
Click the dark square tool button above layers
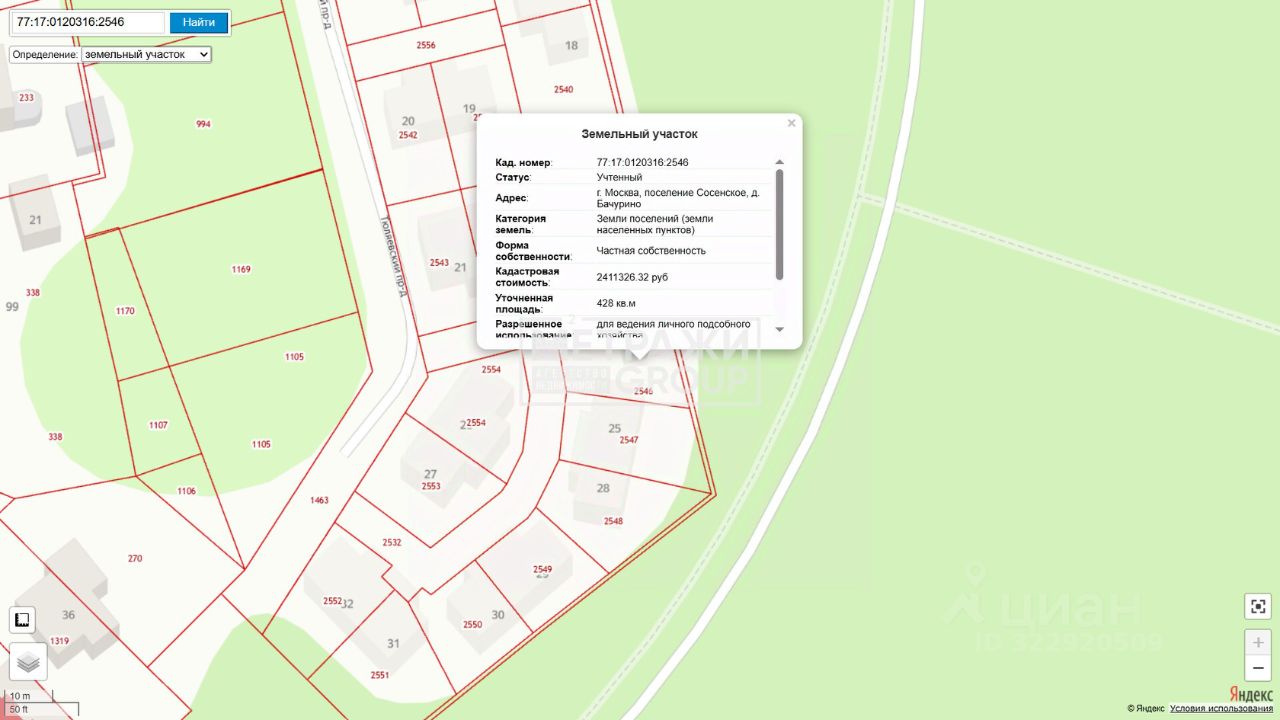(x=22, y=620)
